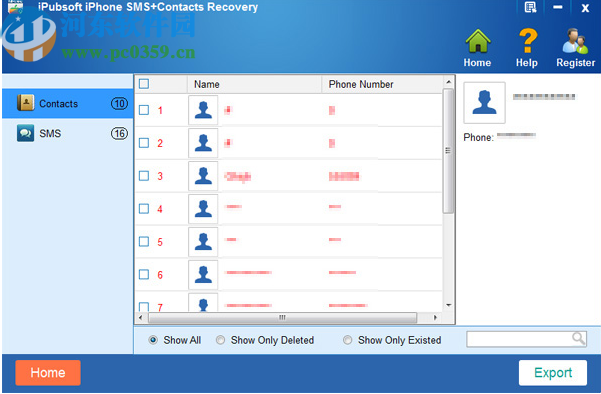601x394 pixels.
Task: Click the red row number 3
Action: (160, 176)
